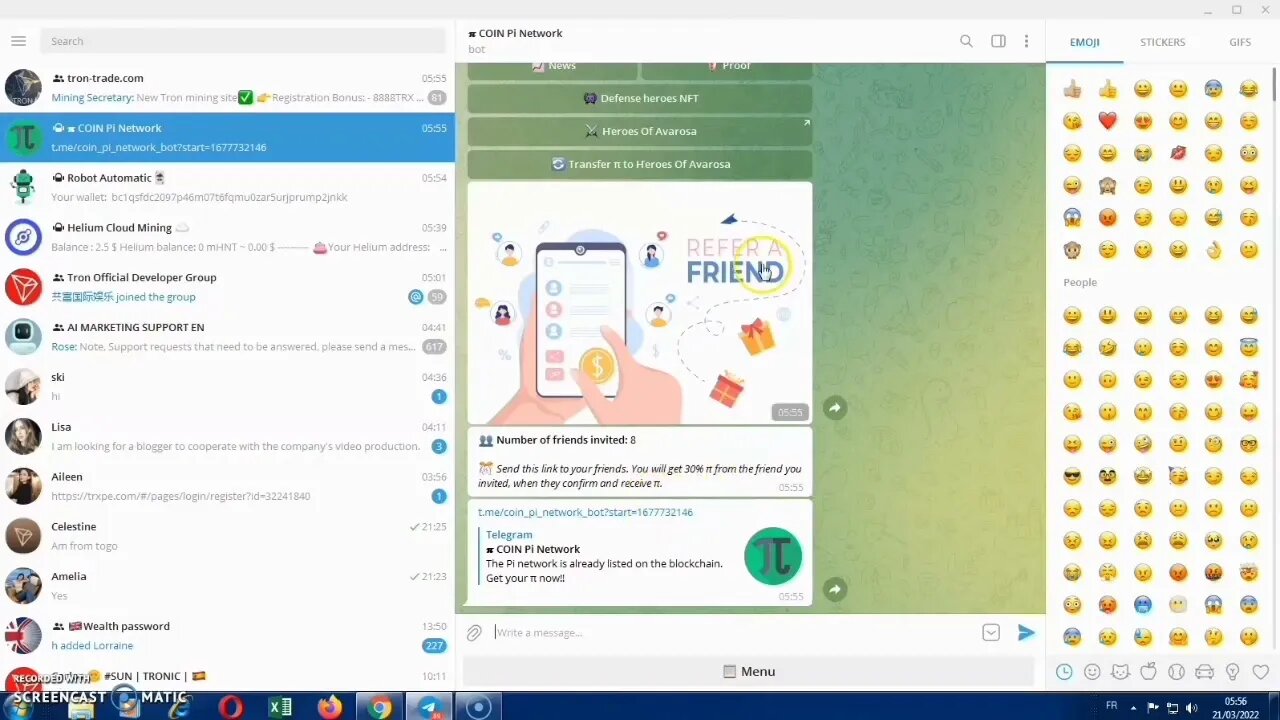Viewport: 1280px width, 720px height.
Task: Open the hamburger main menu
Action: (x=18, y=41)
